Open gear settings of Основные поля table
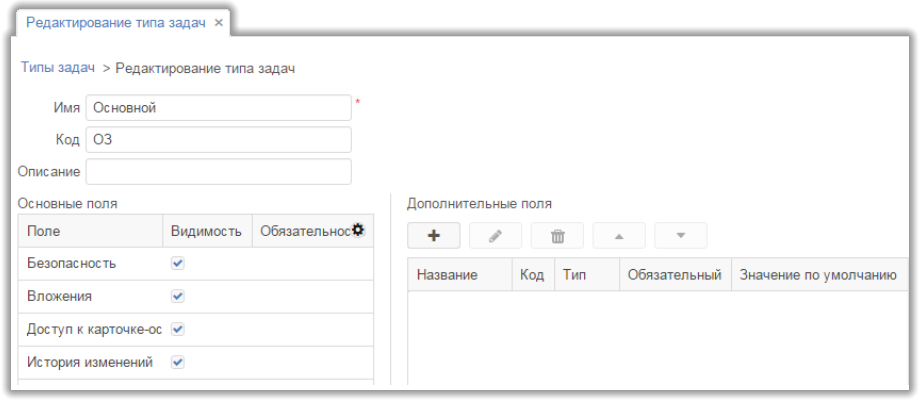The height and width of the screenshot is (400, 920). (x=358, y=231)
